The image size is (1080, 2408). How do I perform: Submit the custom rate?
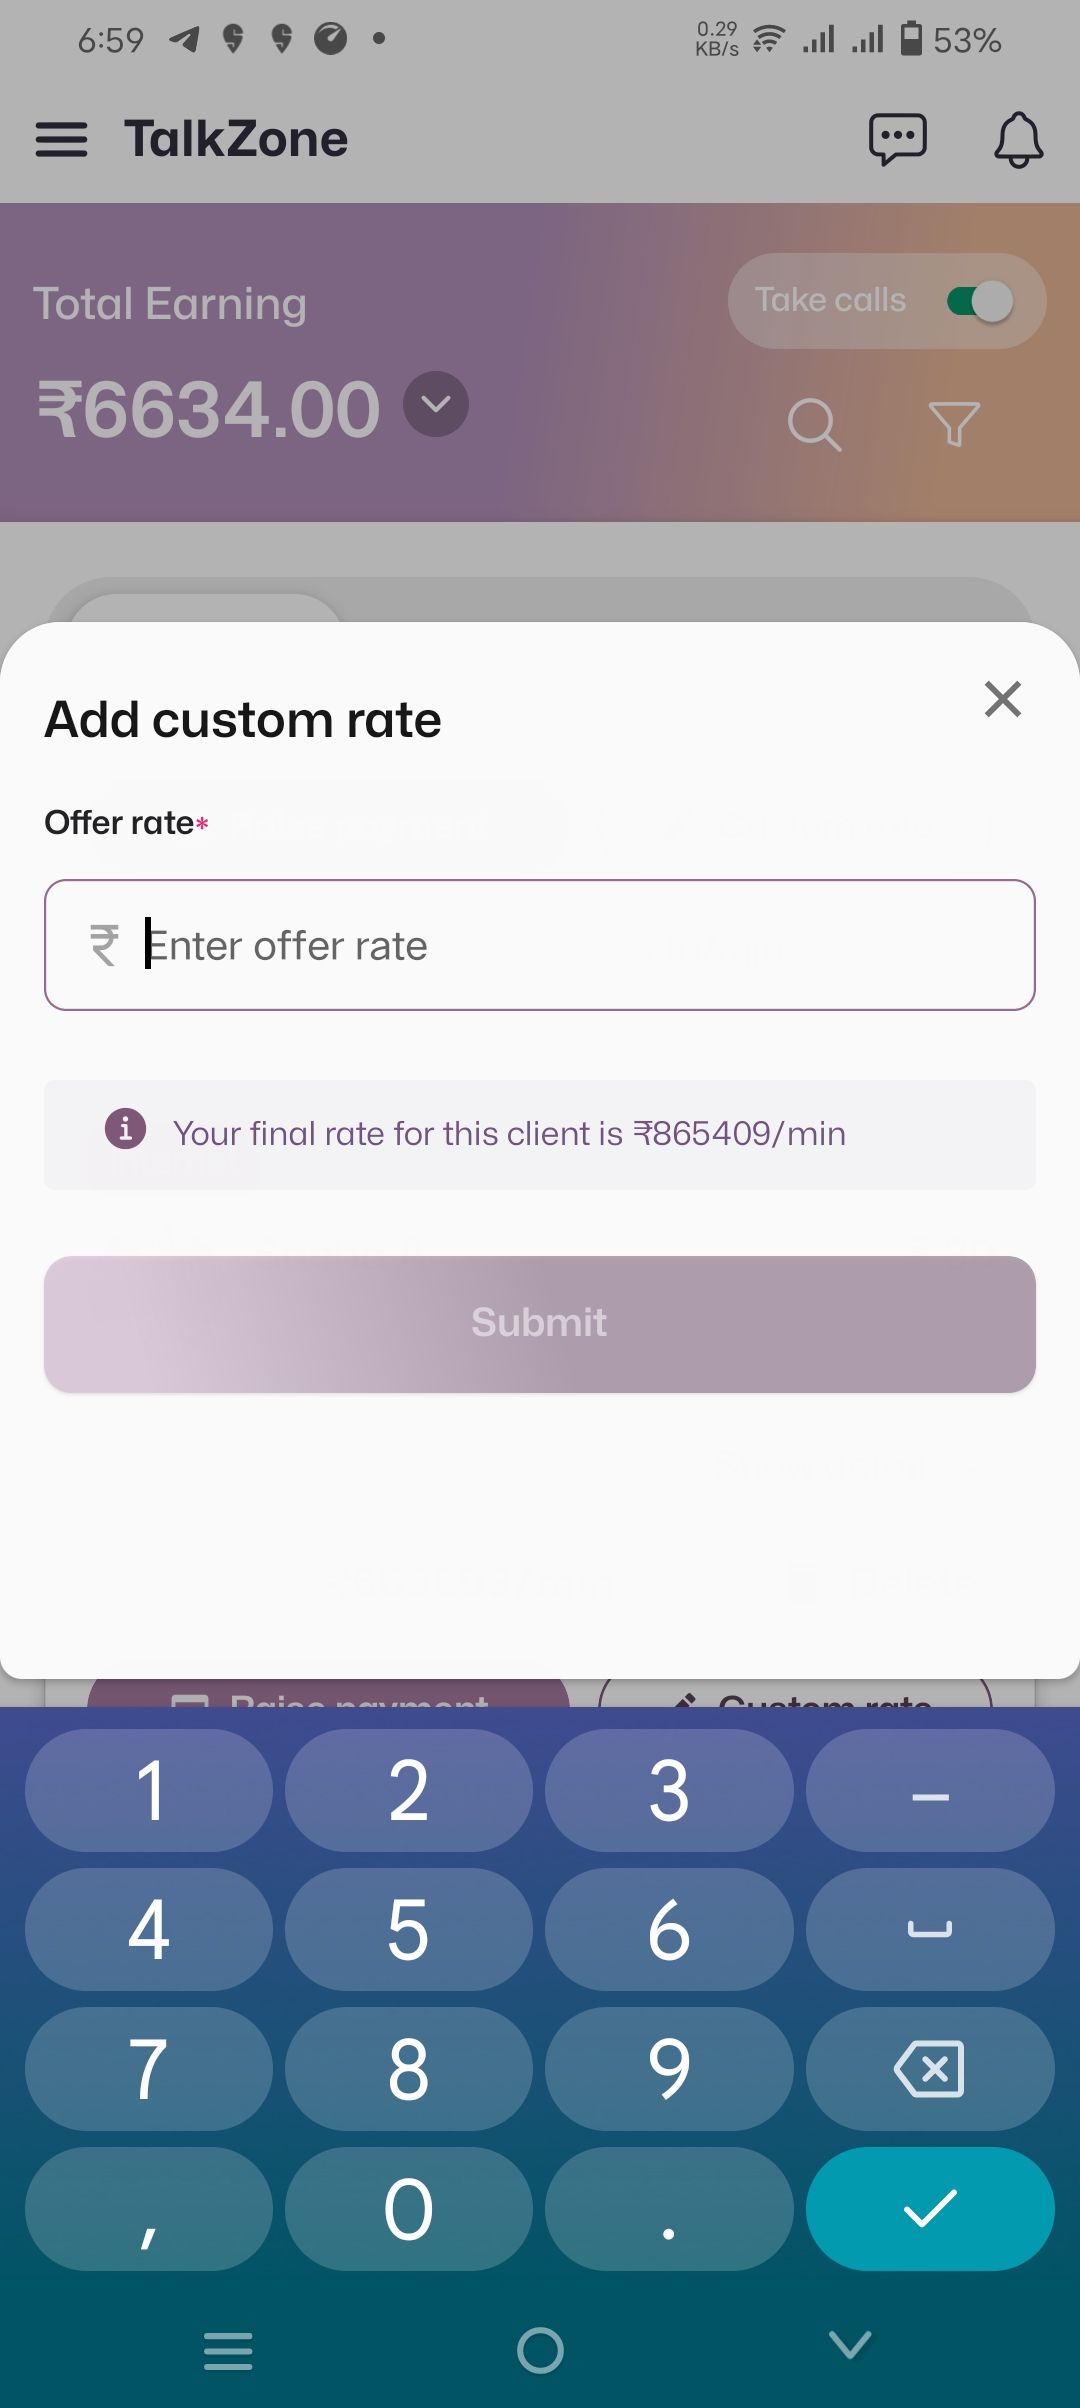(x=540, y=1324)
